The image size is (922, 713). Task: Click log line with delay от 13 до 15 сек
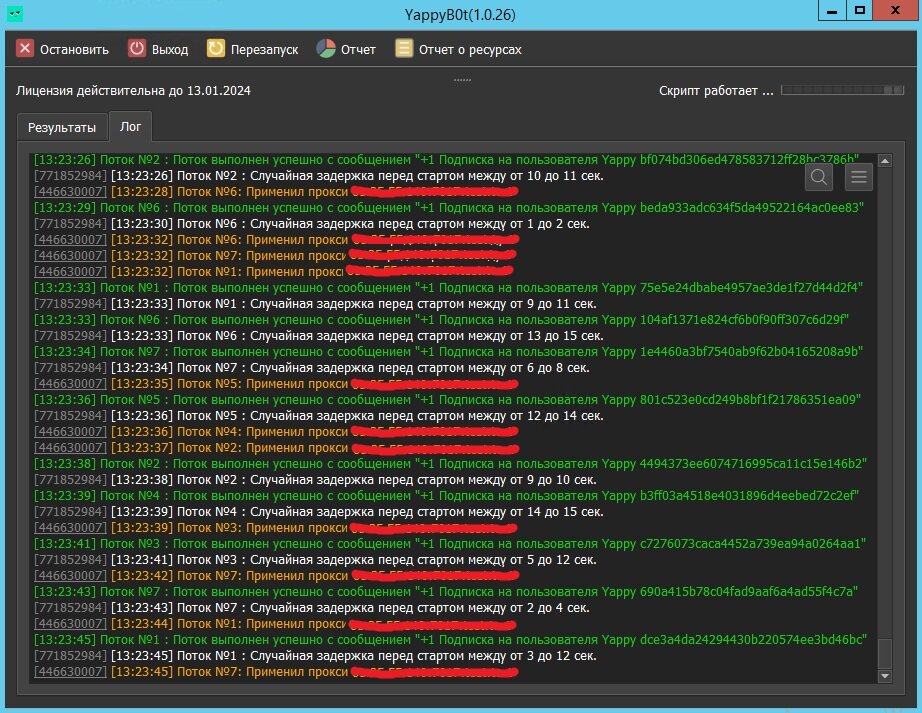pyautogui.click(x=319, y=336)
